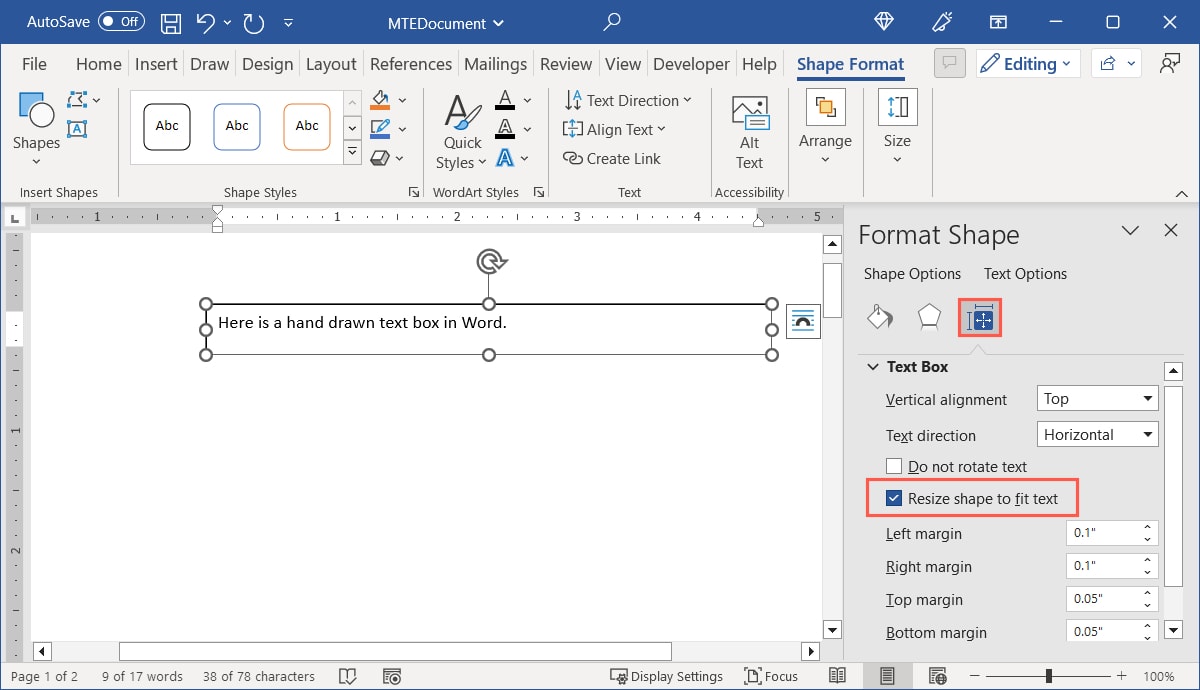Image resolution: width=1200 pixels, height=690 pixels.
Task: Open Fill & Line settings in Format Shape
Action: click(880, 317)
